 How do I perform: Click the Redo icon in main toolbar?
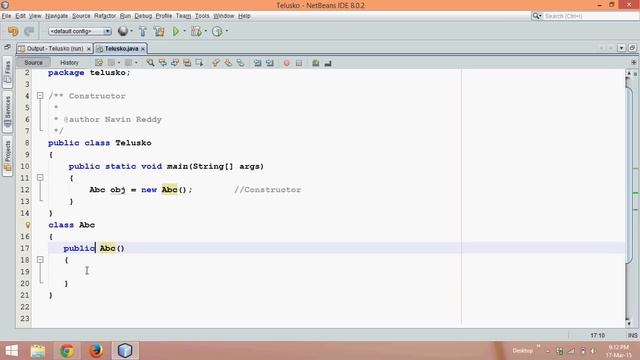pos(29,31)
